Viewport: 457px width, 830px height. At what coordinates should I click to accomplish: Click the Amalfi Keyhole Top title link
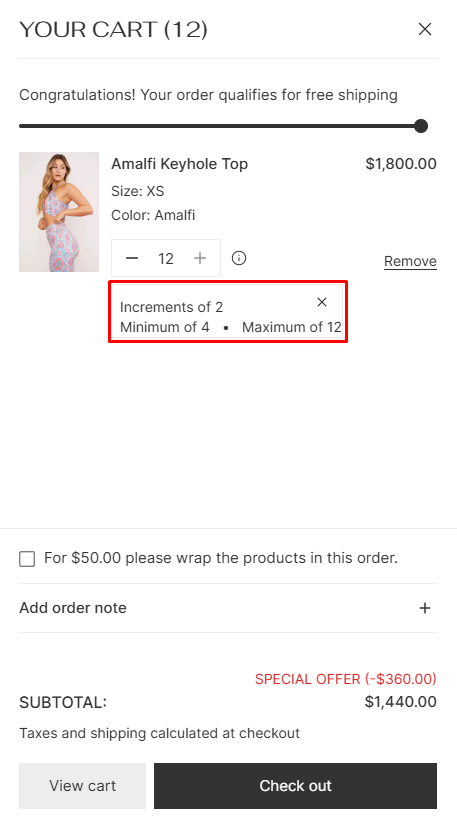[180, 164]
